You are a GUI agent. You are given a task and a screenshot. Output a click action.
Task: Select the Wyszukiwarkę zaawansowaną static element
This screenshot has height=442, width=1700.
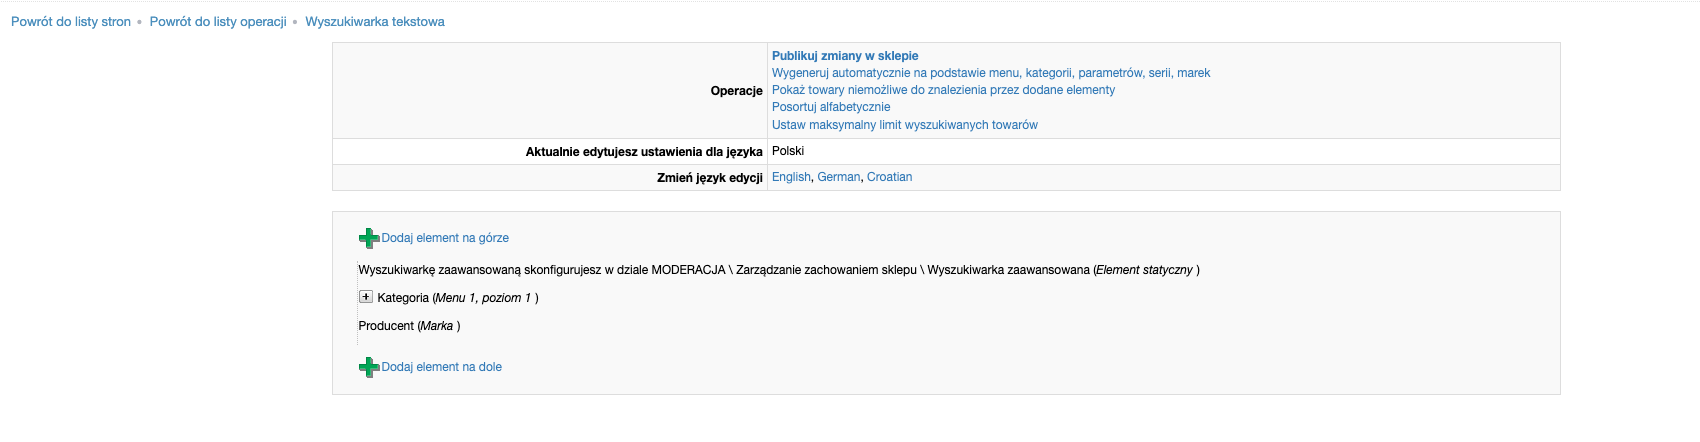pyautogui.click(x=779, y=270)
